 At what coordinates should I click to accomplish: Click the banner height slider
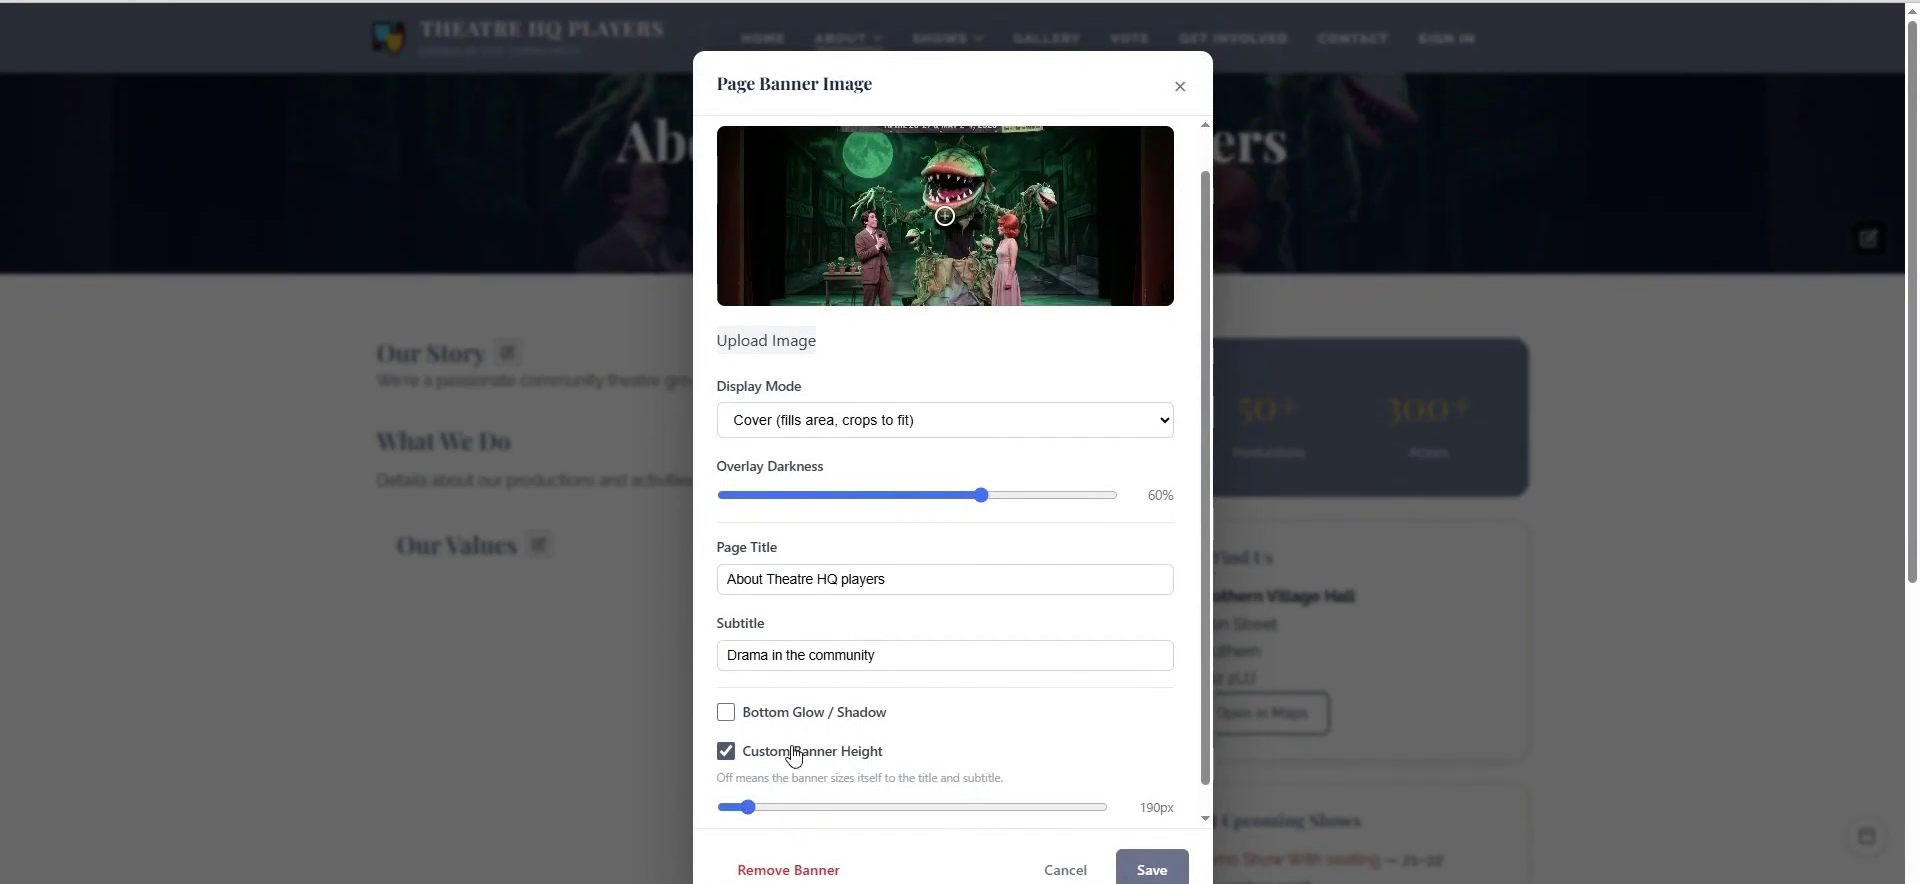(x=912, y=808)
